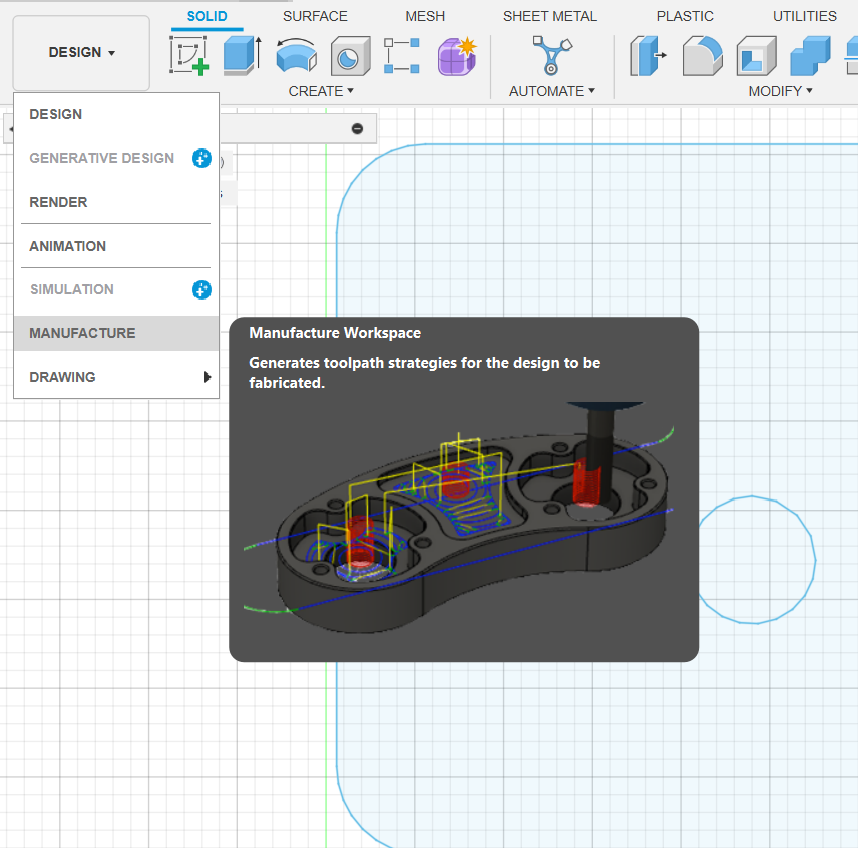
Task: Expand DRAWING submenu arrow
Action: (x=207, y=377)
